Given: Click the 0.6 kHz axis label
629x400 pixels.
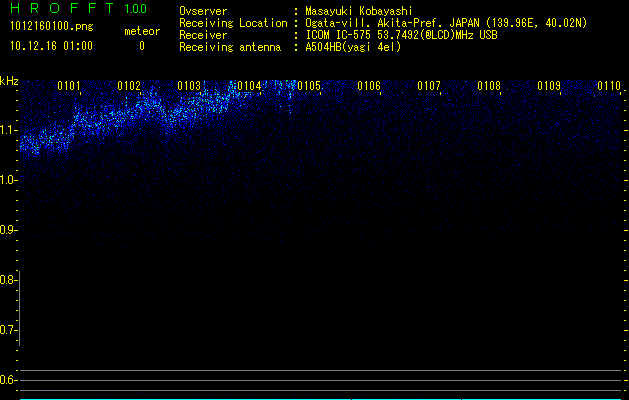Looking at the screenshot, I should tap(8, 380).
